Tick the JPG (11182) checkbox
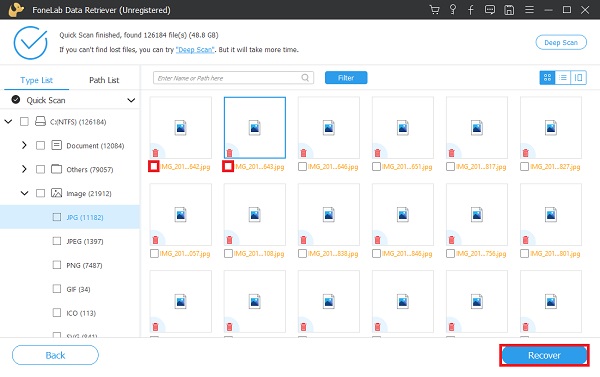The image size is (600, 377). (x=57, y=217)
